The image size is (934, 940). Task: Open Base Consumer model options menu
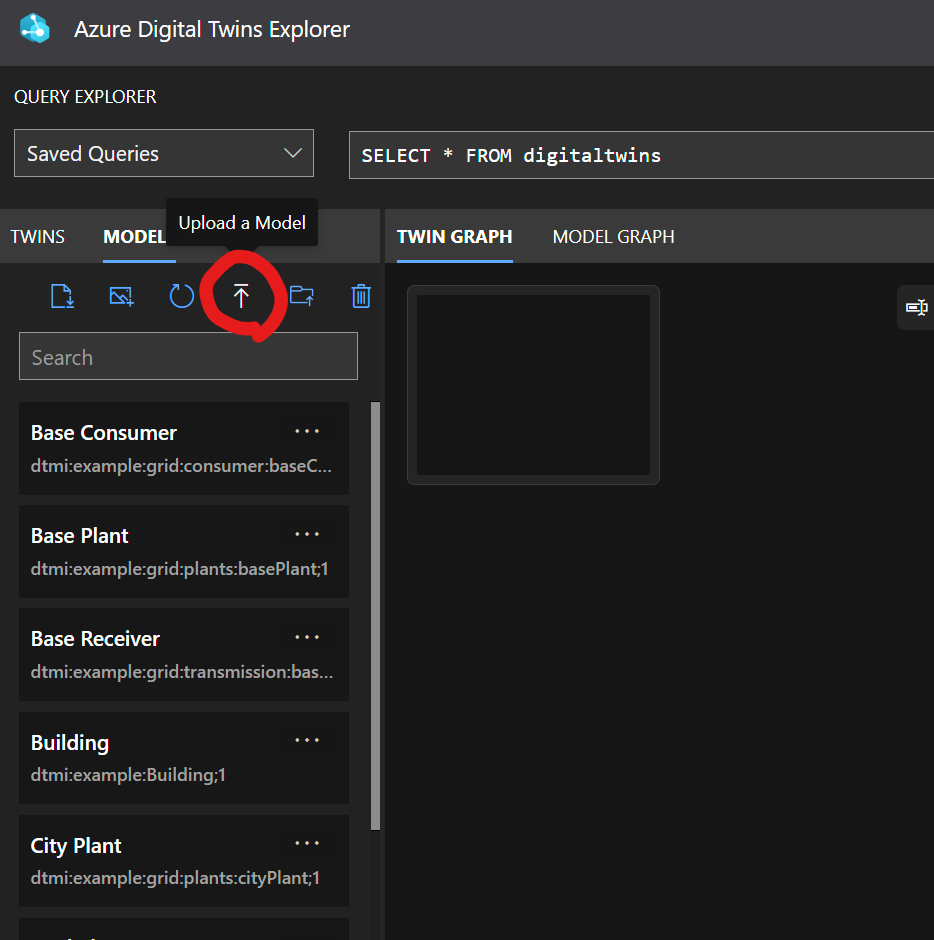coord(307,431)
